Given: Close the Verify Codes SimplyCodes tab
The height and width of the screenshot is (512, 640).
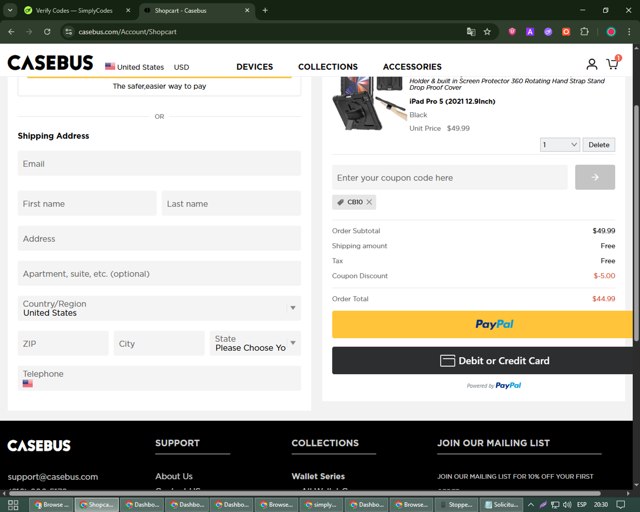Looking at the screenshot, I should click(x=128, y=11).
